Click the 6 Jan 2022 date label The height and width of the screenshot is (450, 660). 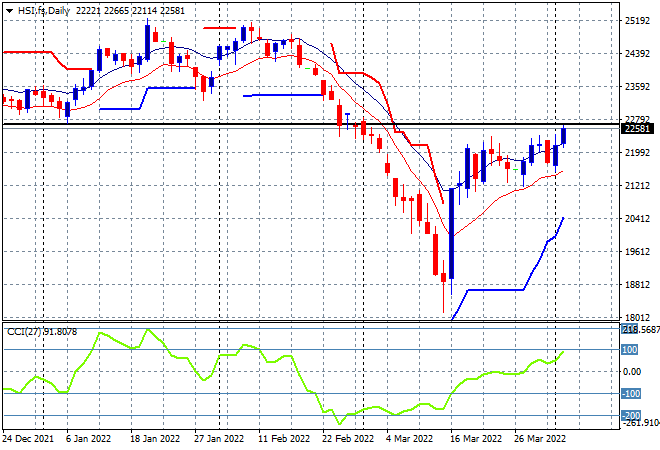(x=88, y=439)
